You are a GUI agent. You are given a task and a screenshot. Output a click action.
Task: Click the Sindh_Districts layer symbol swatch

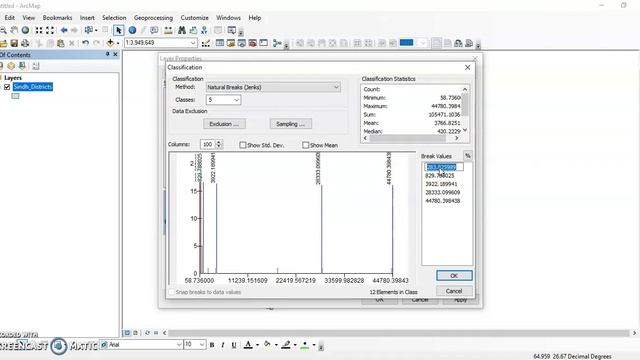[x=15, y=96]
